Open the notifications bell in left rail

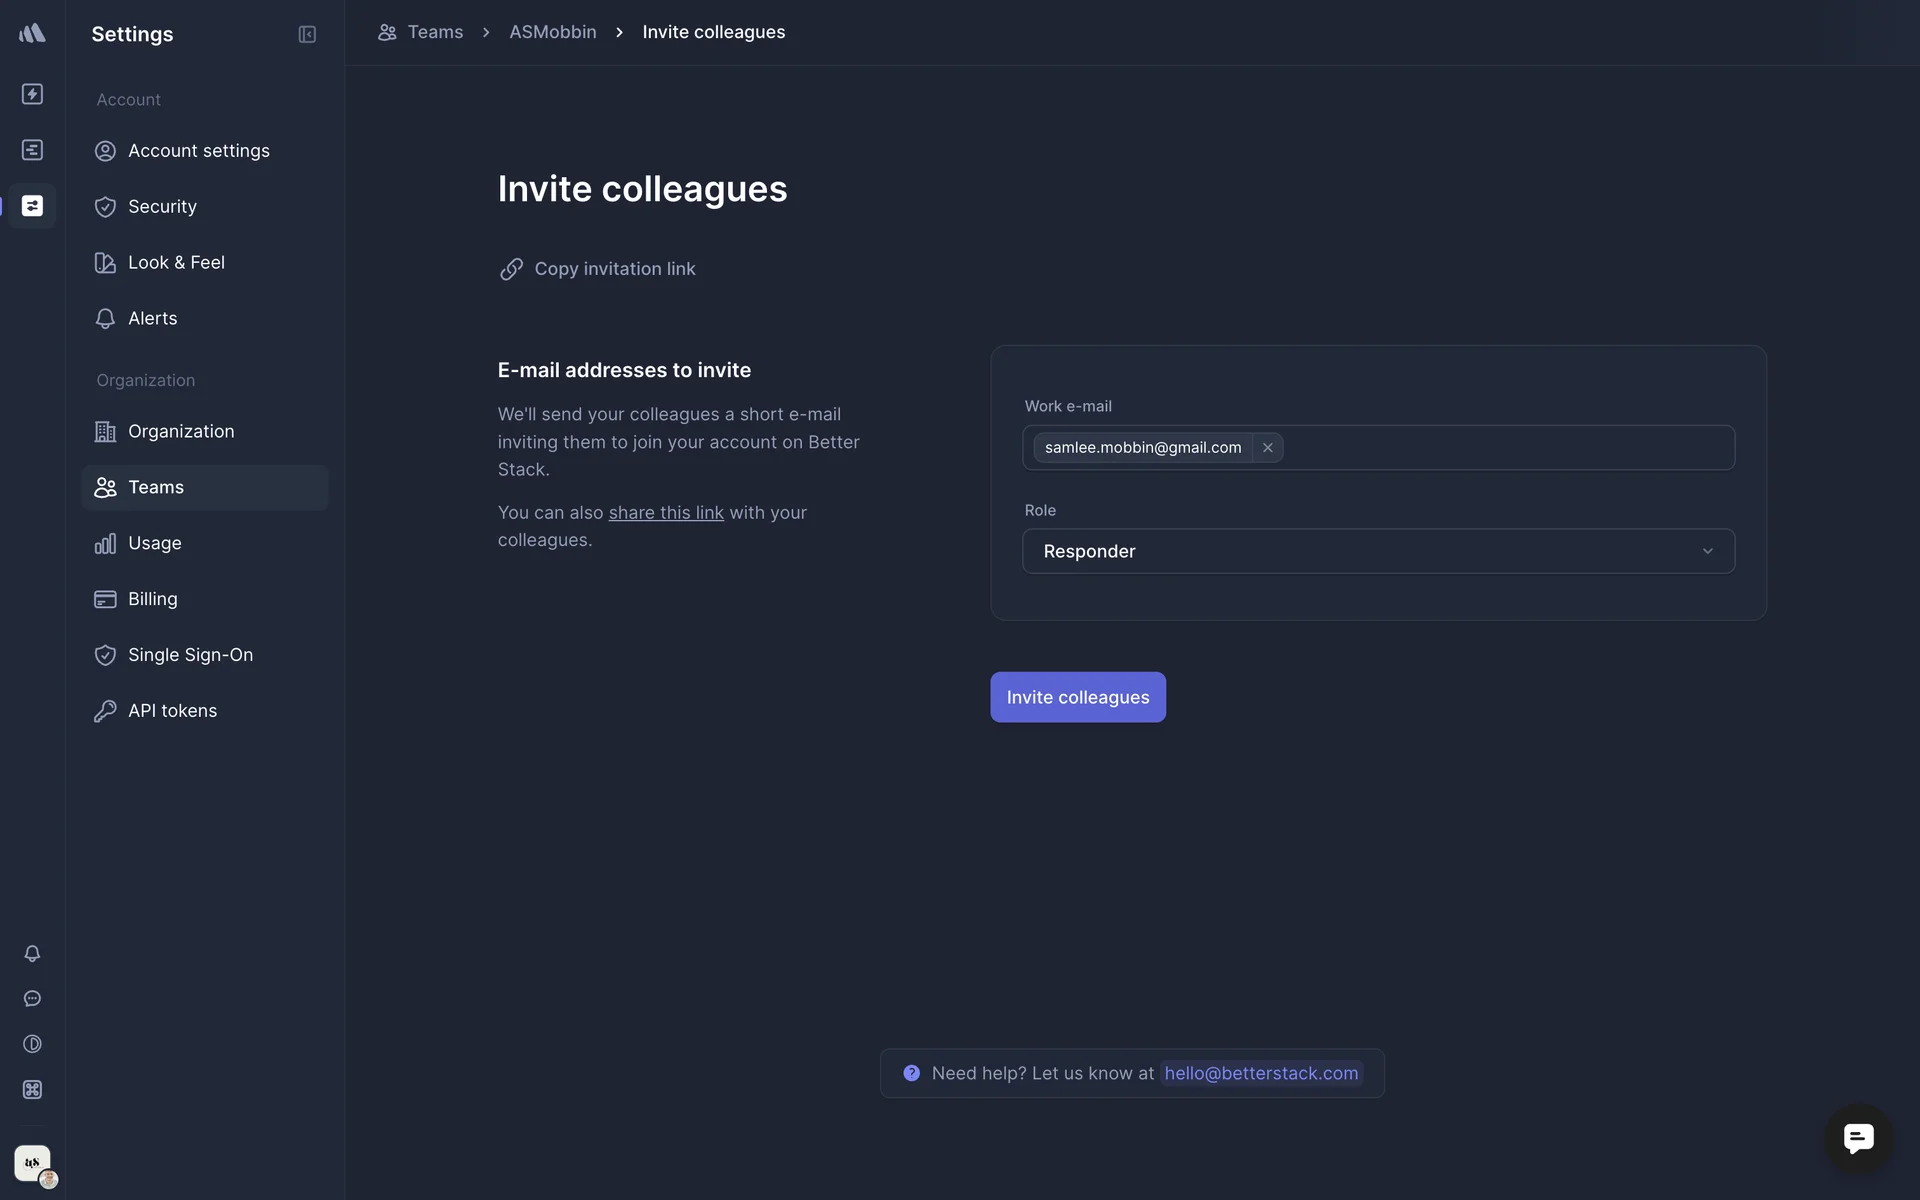[32, 953]
